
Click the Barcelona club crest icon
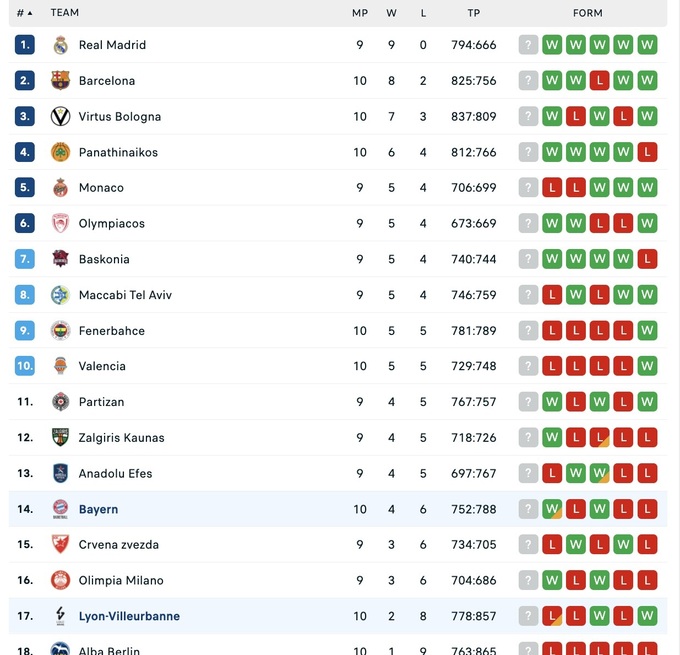coord(60,81)
